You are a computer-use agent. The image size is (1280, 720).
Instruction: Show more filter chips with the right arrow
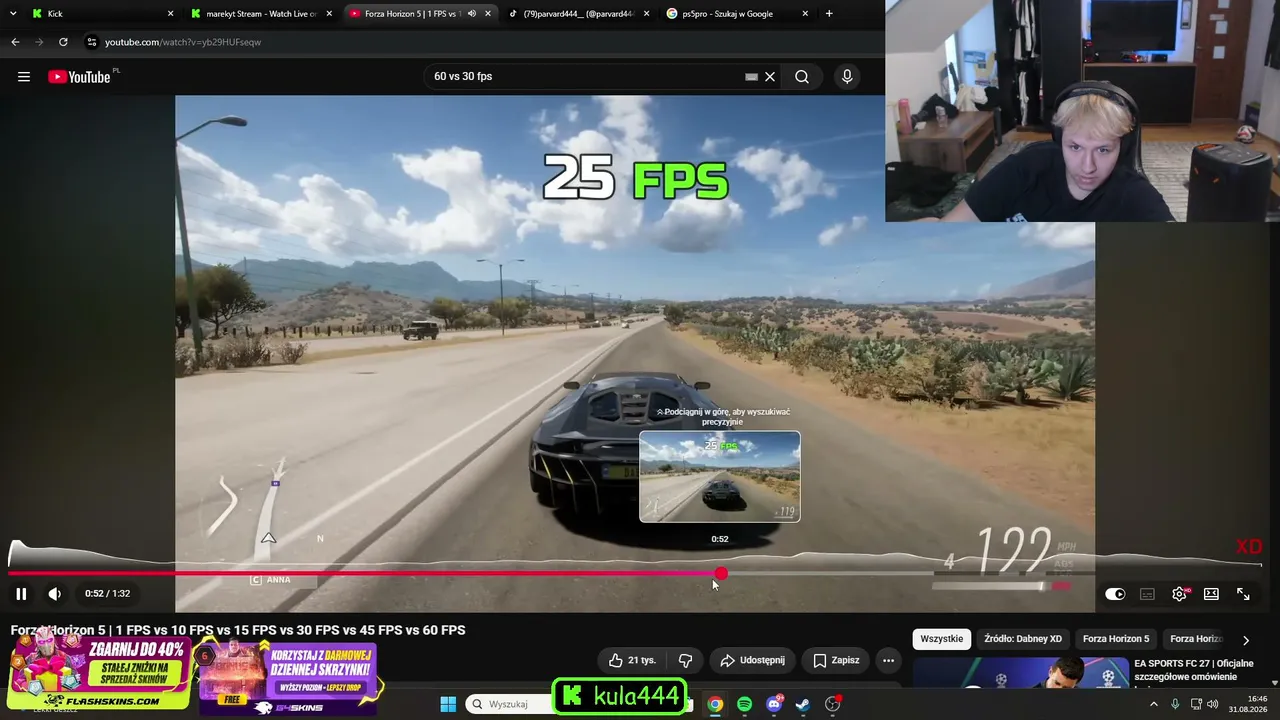pyautogui.click(x=1246, y=640)
